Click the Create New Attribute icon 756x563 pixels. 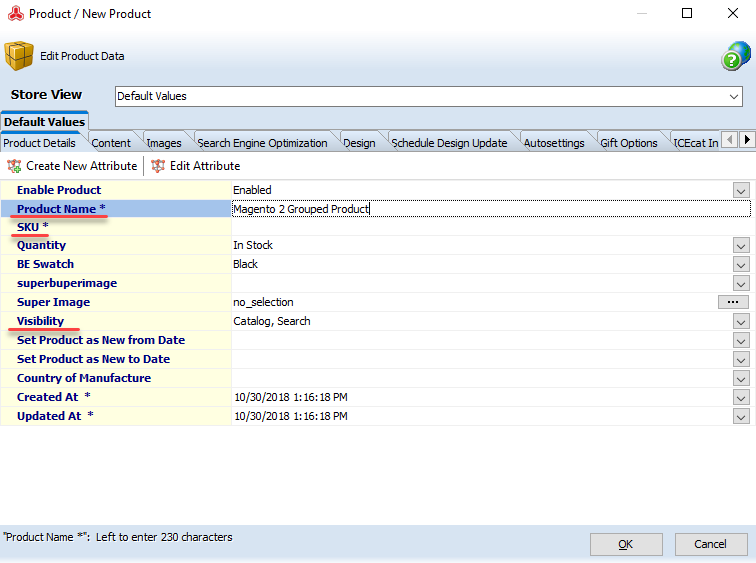[14, 166]
